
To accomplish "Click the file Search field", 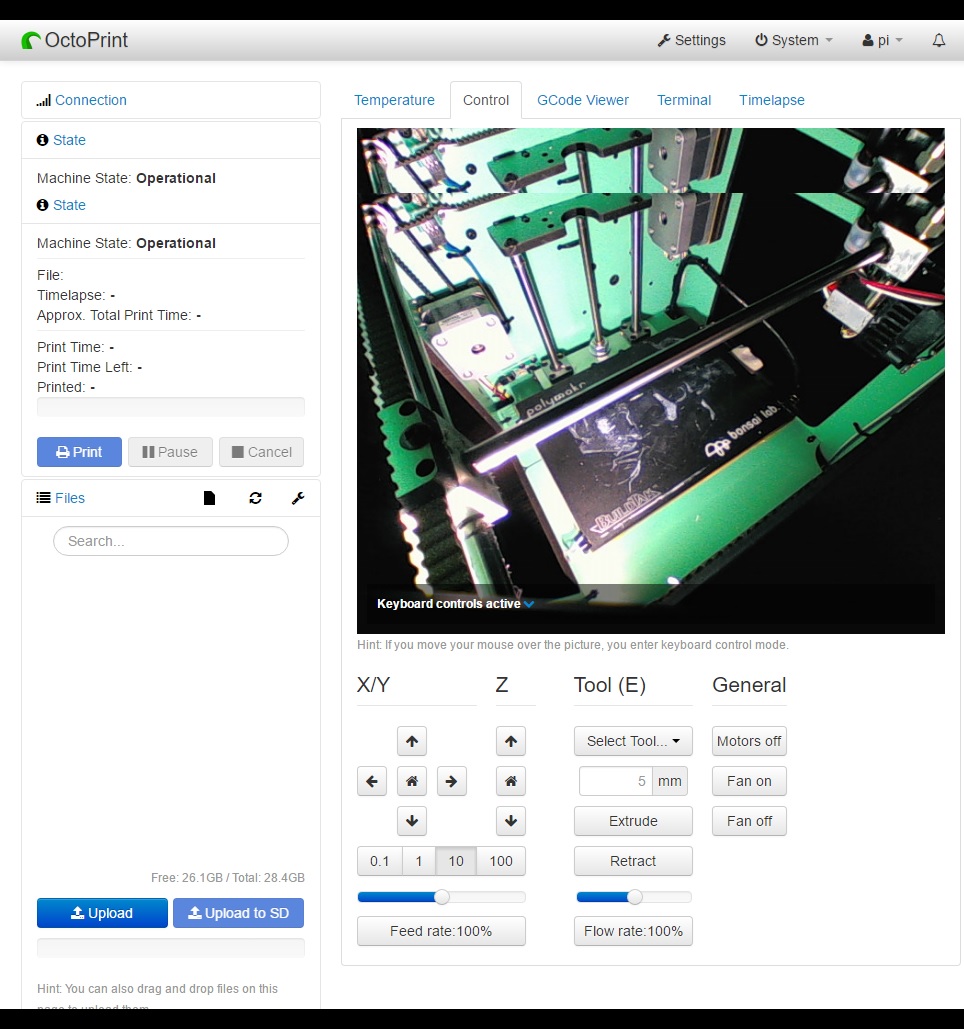I will [170, 541].
